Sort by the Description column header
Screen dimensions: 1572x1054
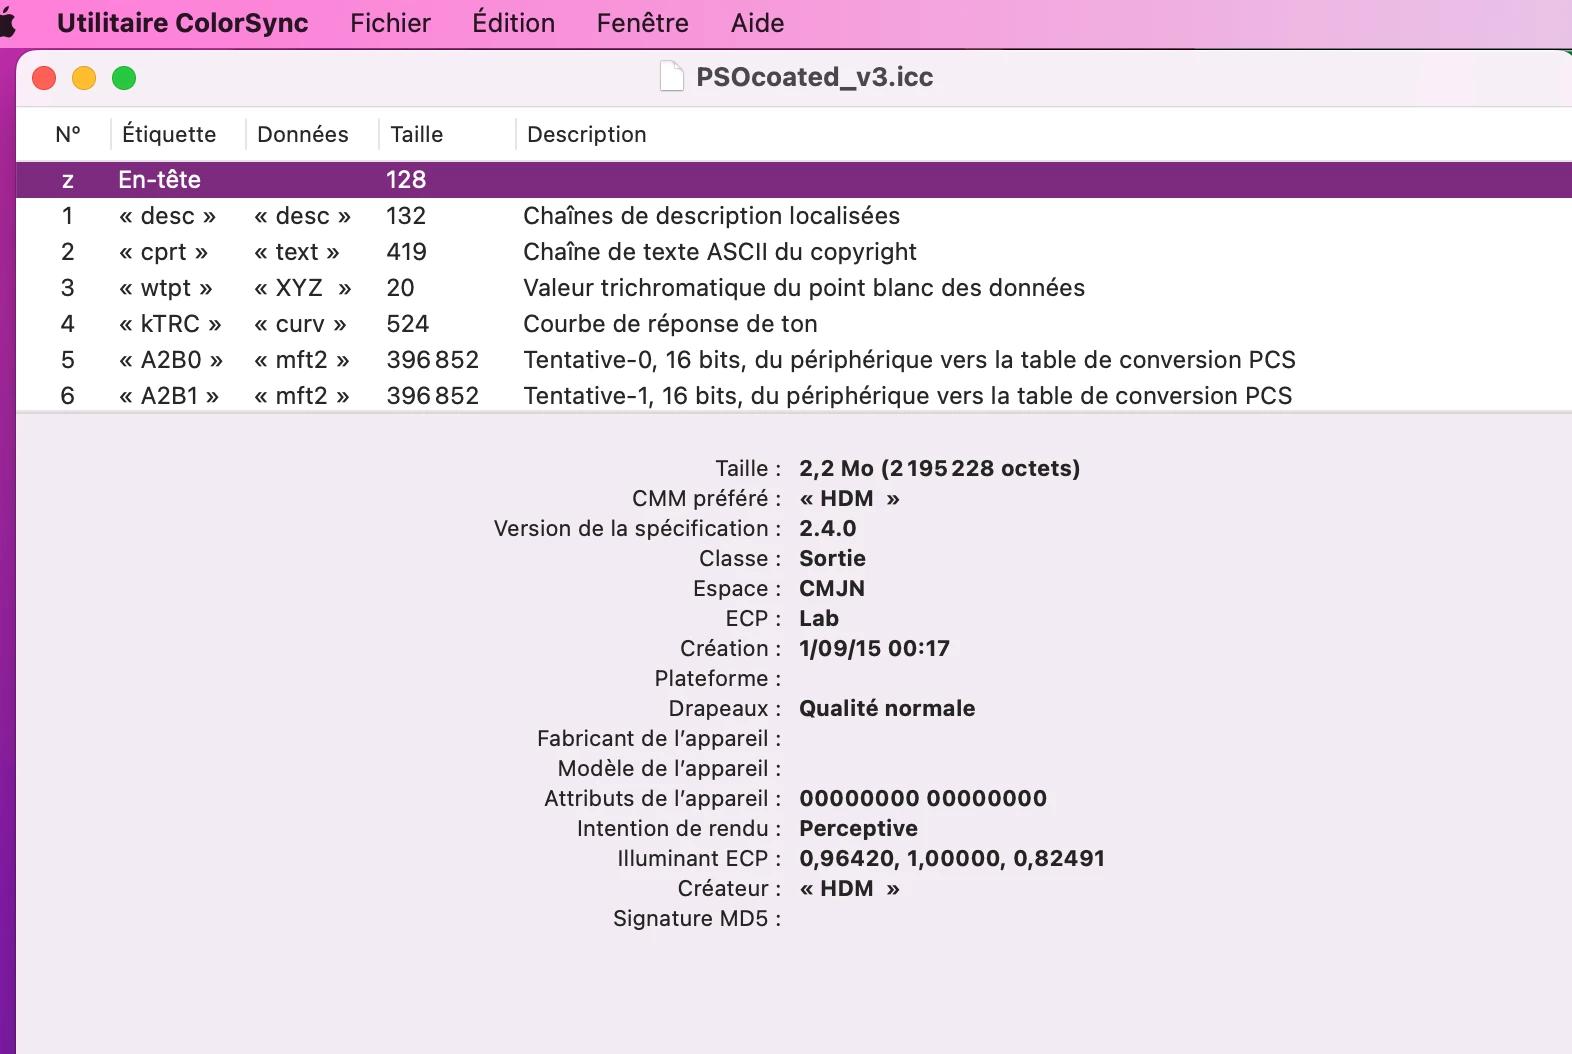coord(587,134)
